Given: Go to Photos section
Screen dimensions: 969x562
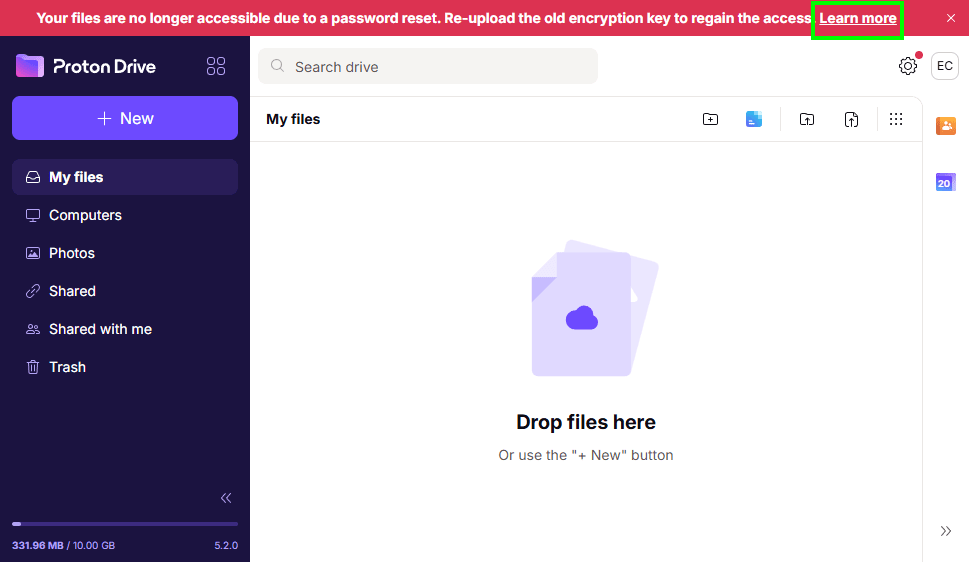Looking at the screenshot, I should [125, 253].
